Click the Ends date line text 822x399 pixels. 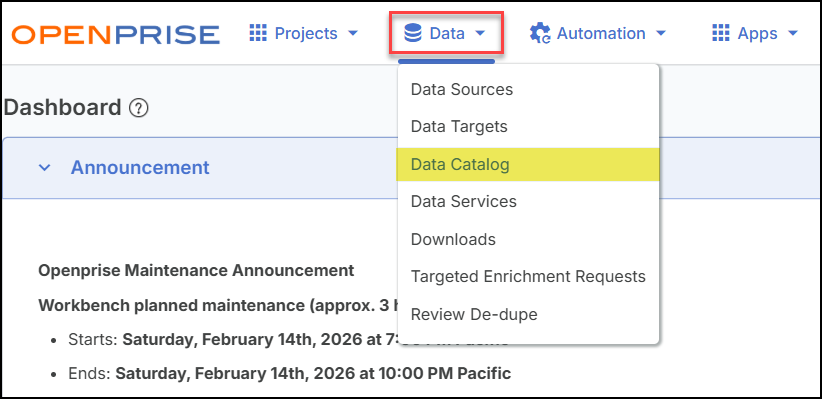[289, 374]
